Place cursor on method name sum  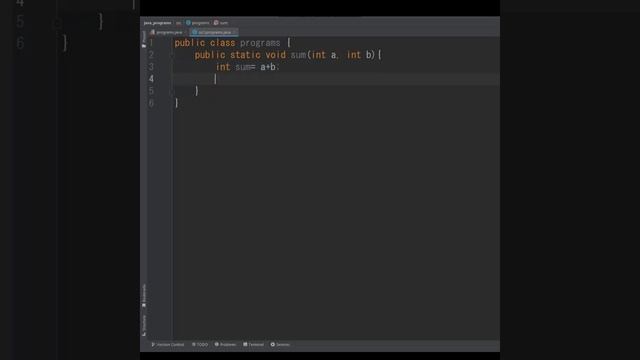298,55
